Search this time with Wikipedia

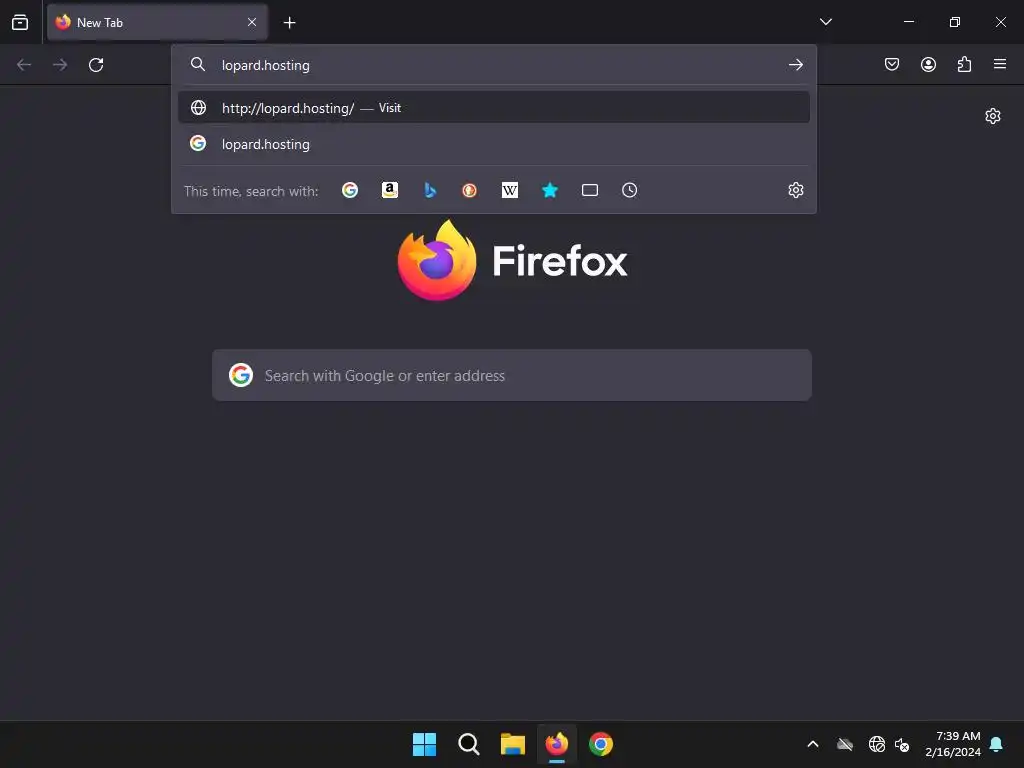(509, 190)
